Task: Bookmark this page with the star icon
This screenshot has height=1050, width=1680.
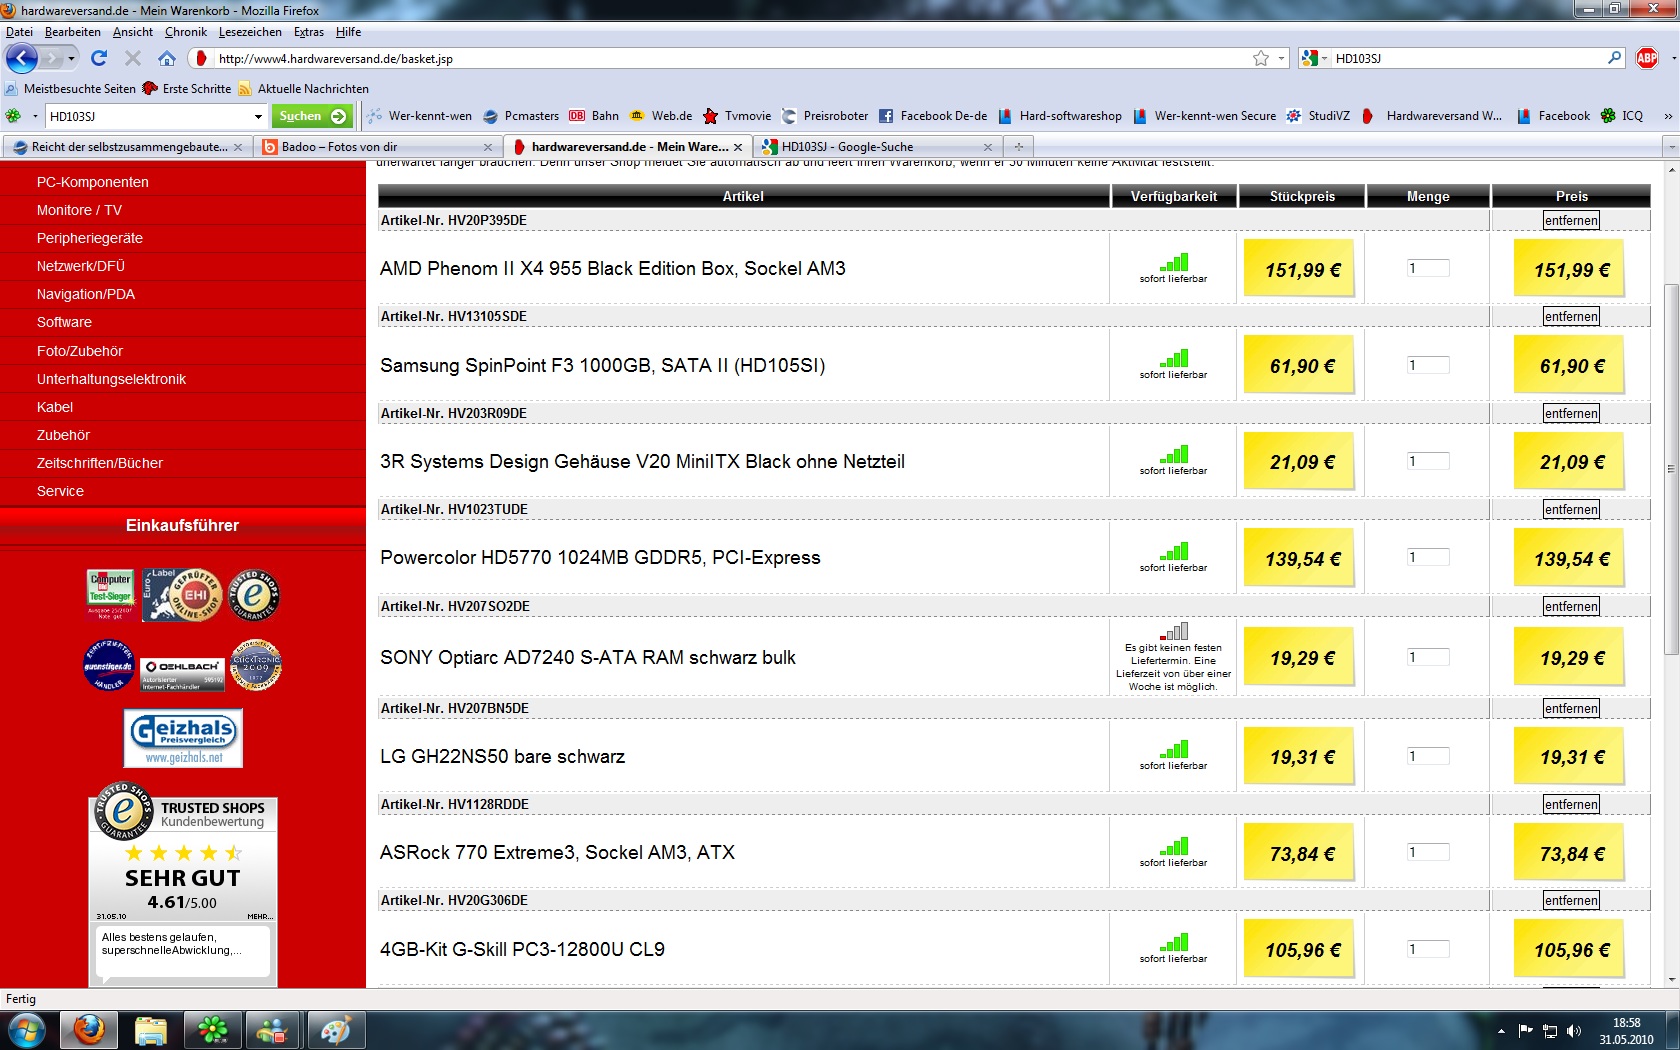Action: tap(1261, 58)
